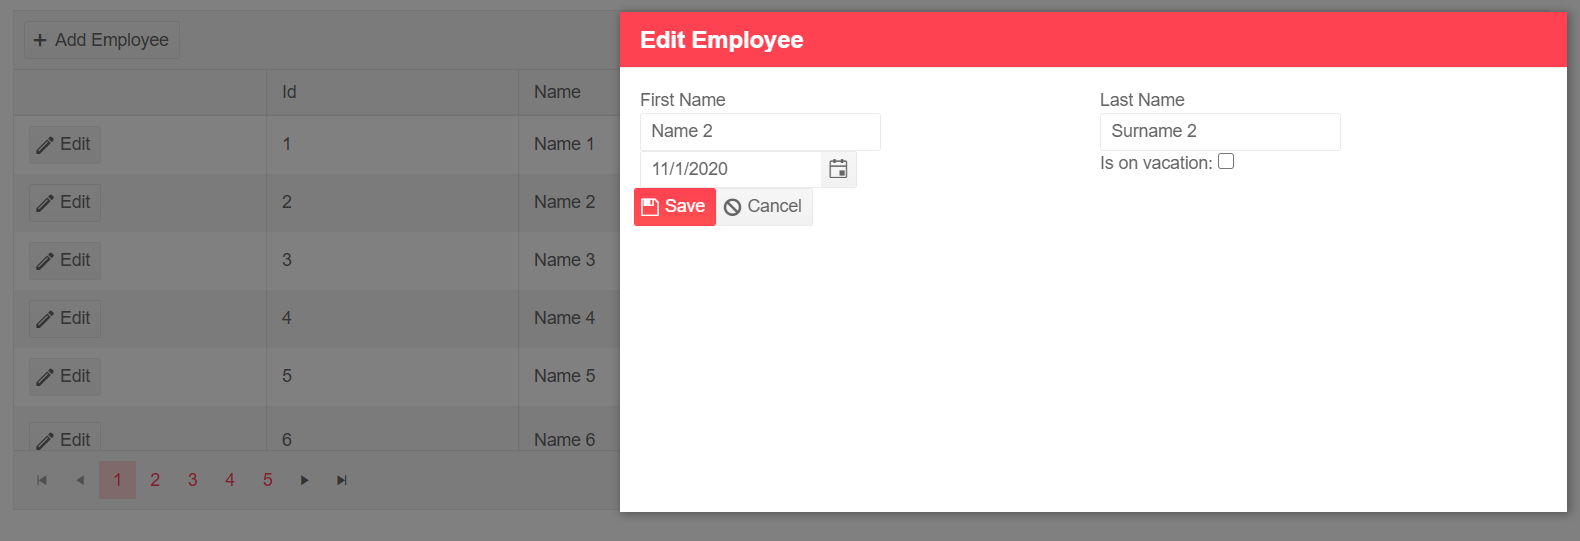The height and width of the screenshot is (541, 1580).
Task: Open the date picker calendar icon
Action: (x=838, y=169)
